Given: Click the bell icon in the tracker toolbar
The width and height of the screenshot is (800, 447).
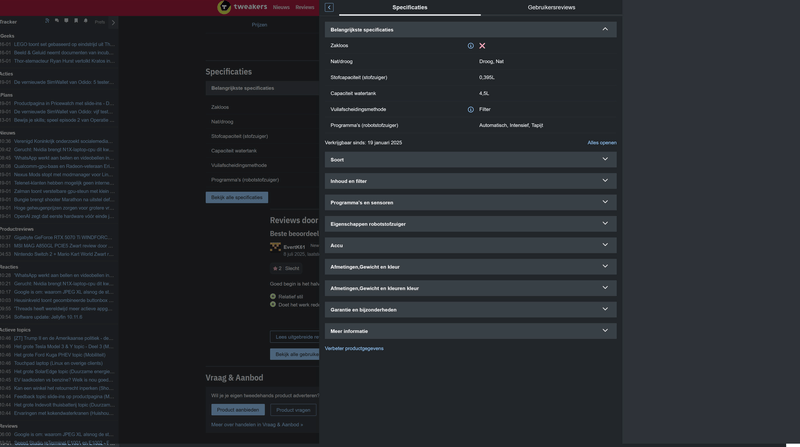Looking at the screenshot, I should [x=86, y=21].
